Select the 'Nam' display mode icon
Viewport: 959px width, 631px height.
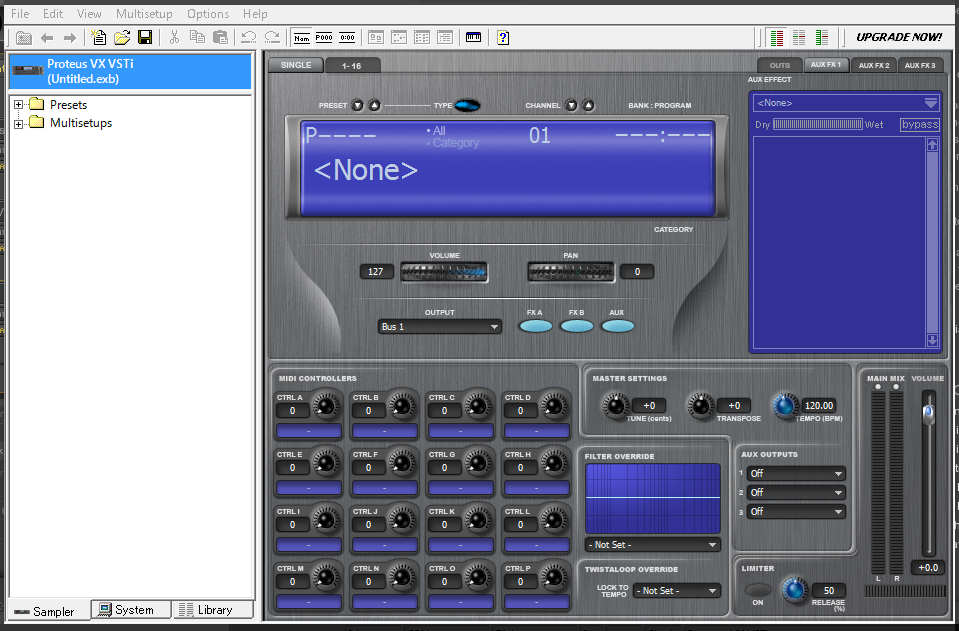[302, 38]
